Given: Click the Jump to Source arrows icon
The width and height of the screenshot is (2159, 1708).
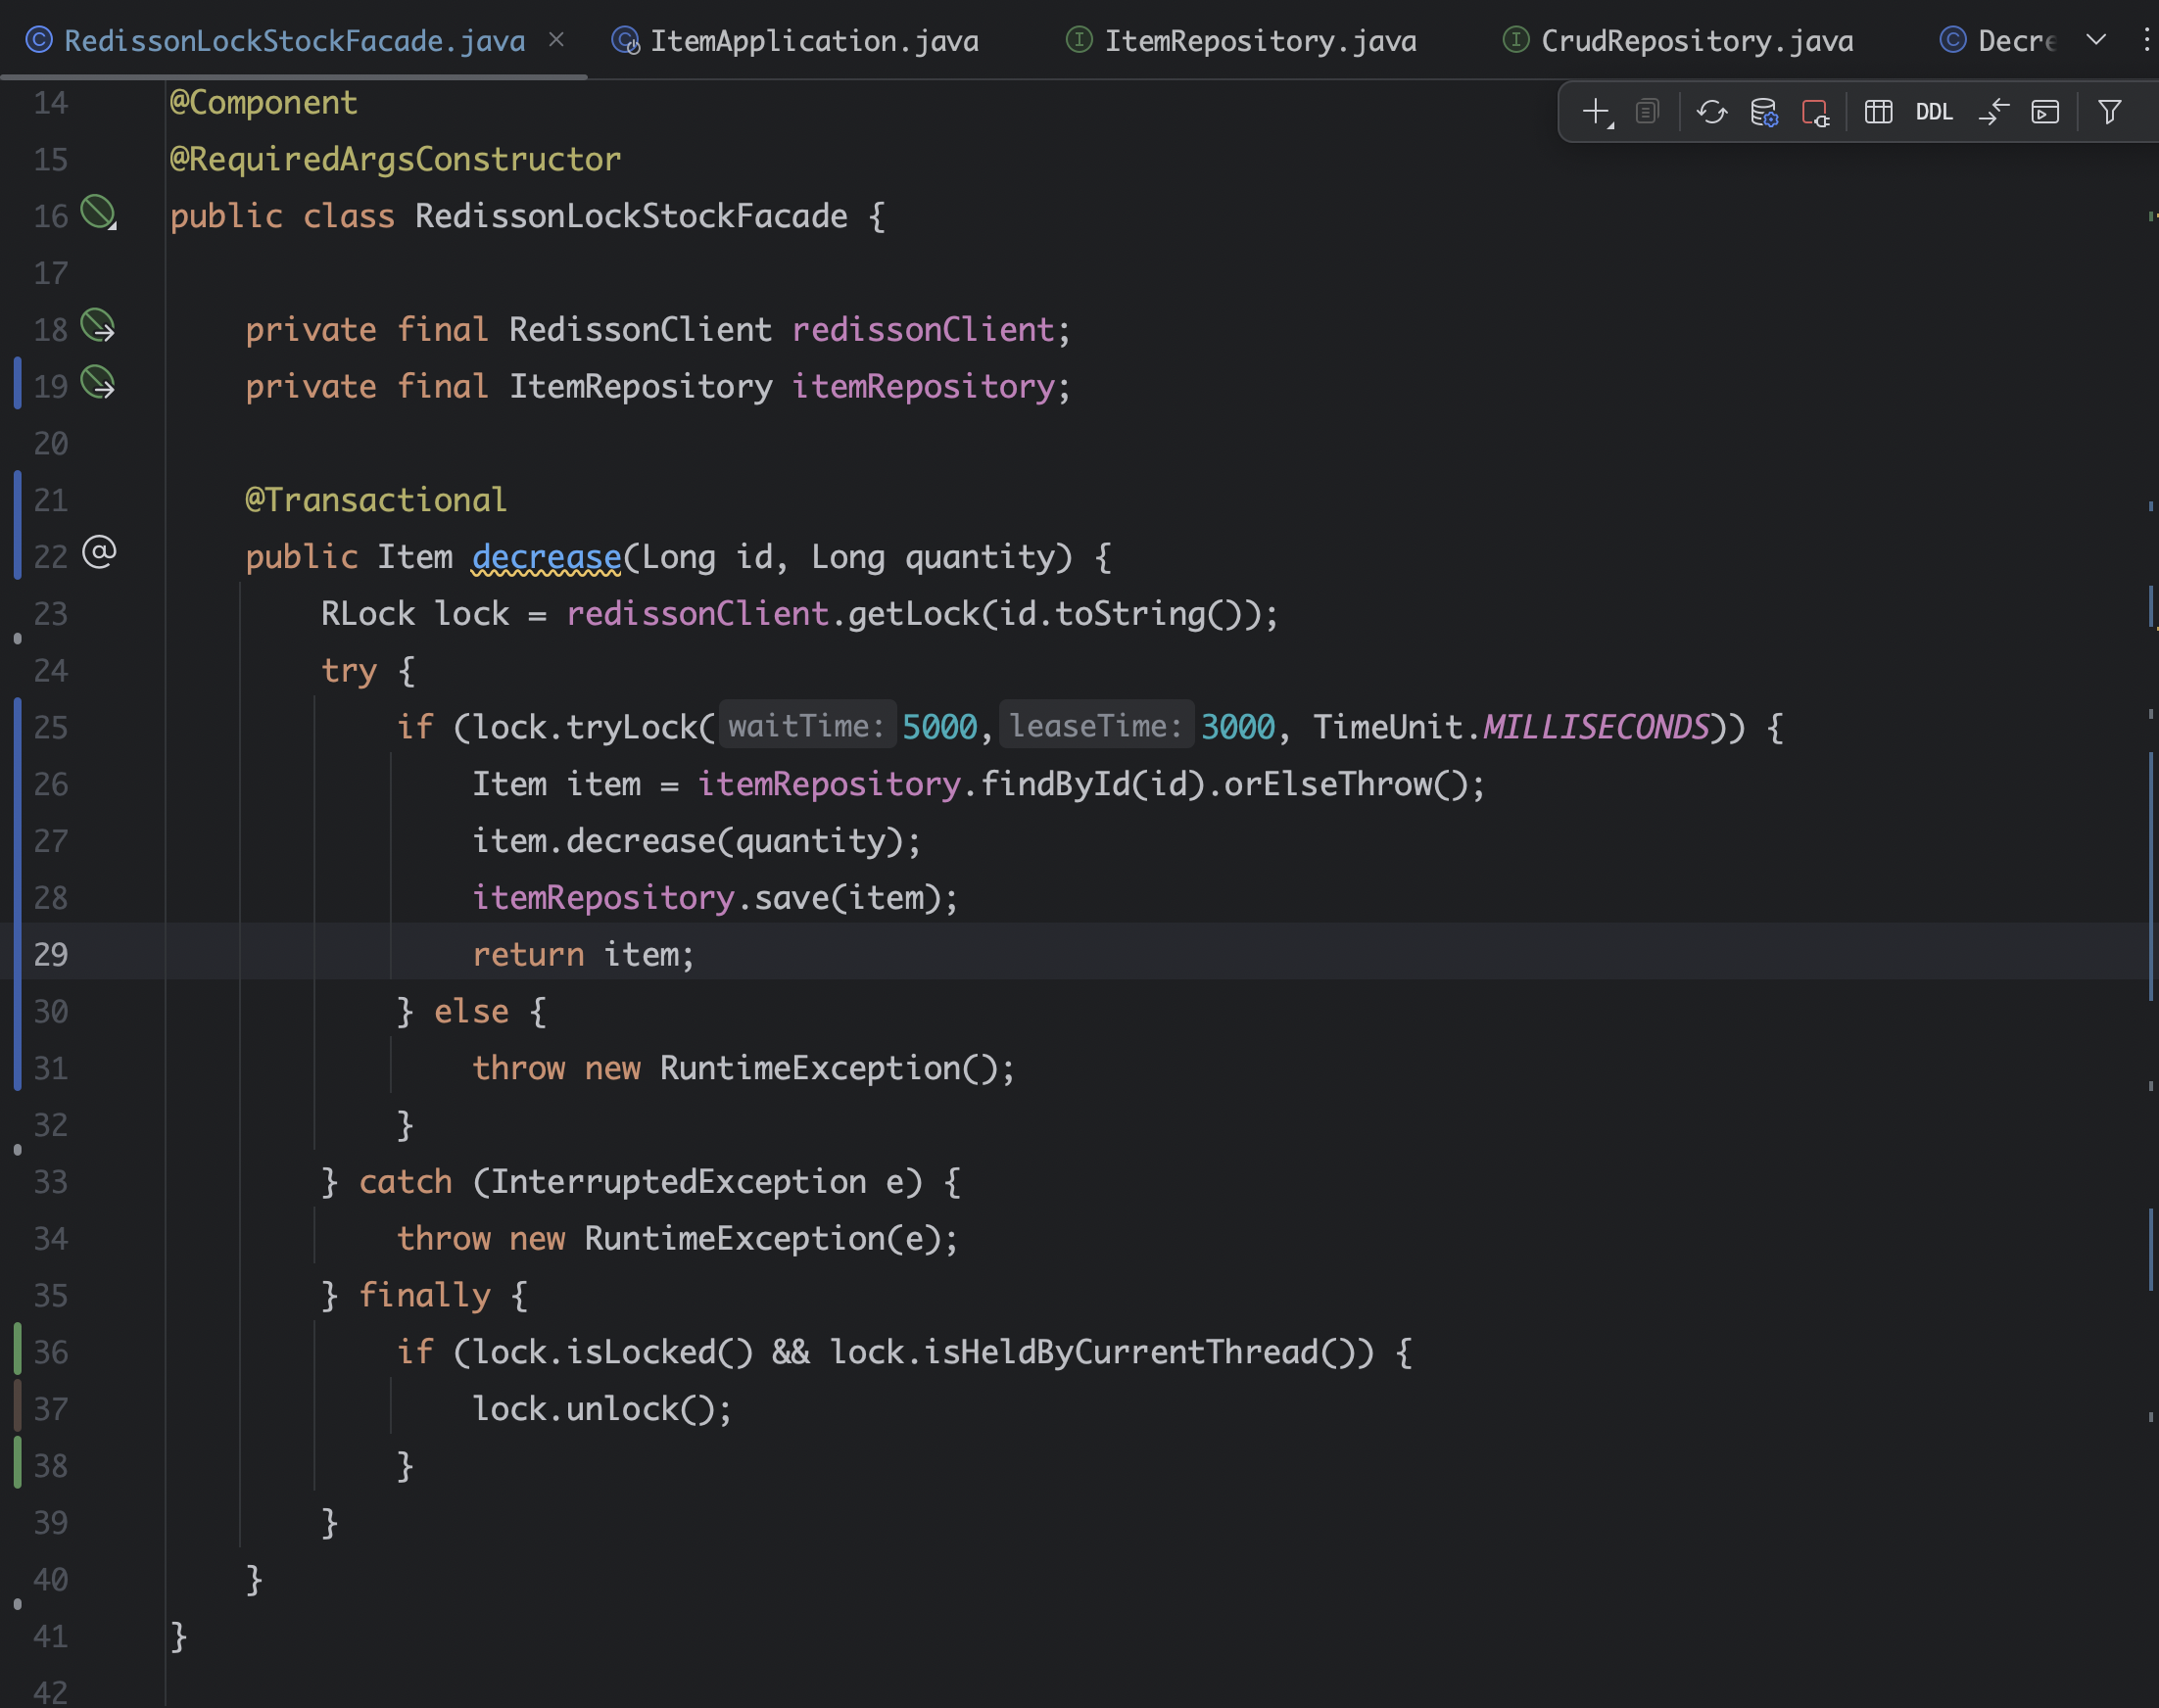Looking at the screenshot, I should click(x=1993, y=112).
